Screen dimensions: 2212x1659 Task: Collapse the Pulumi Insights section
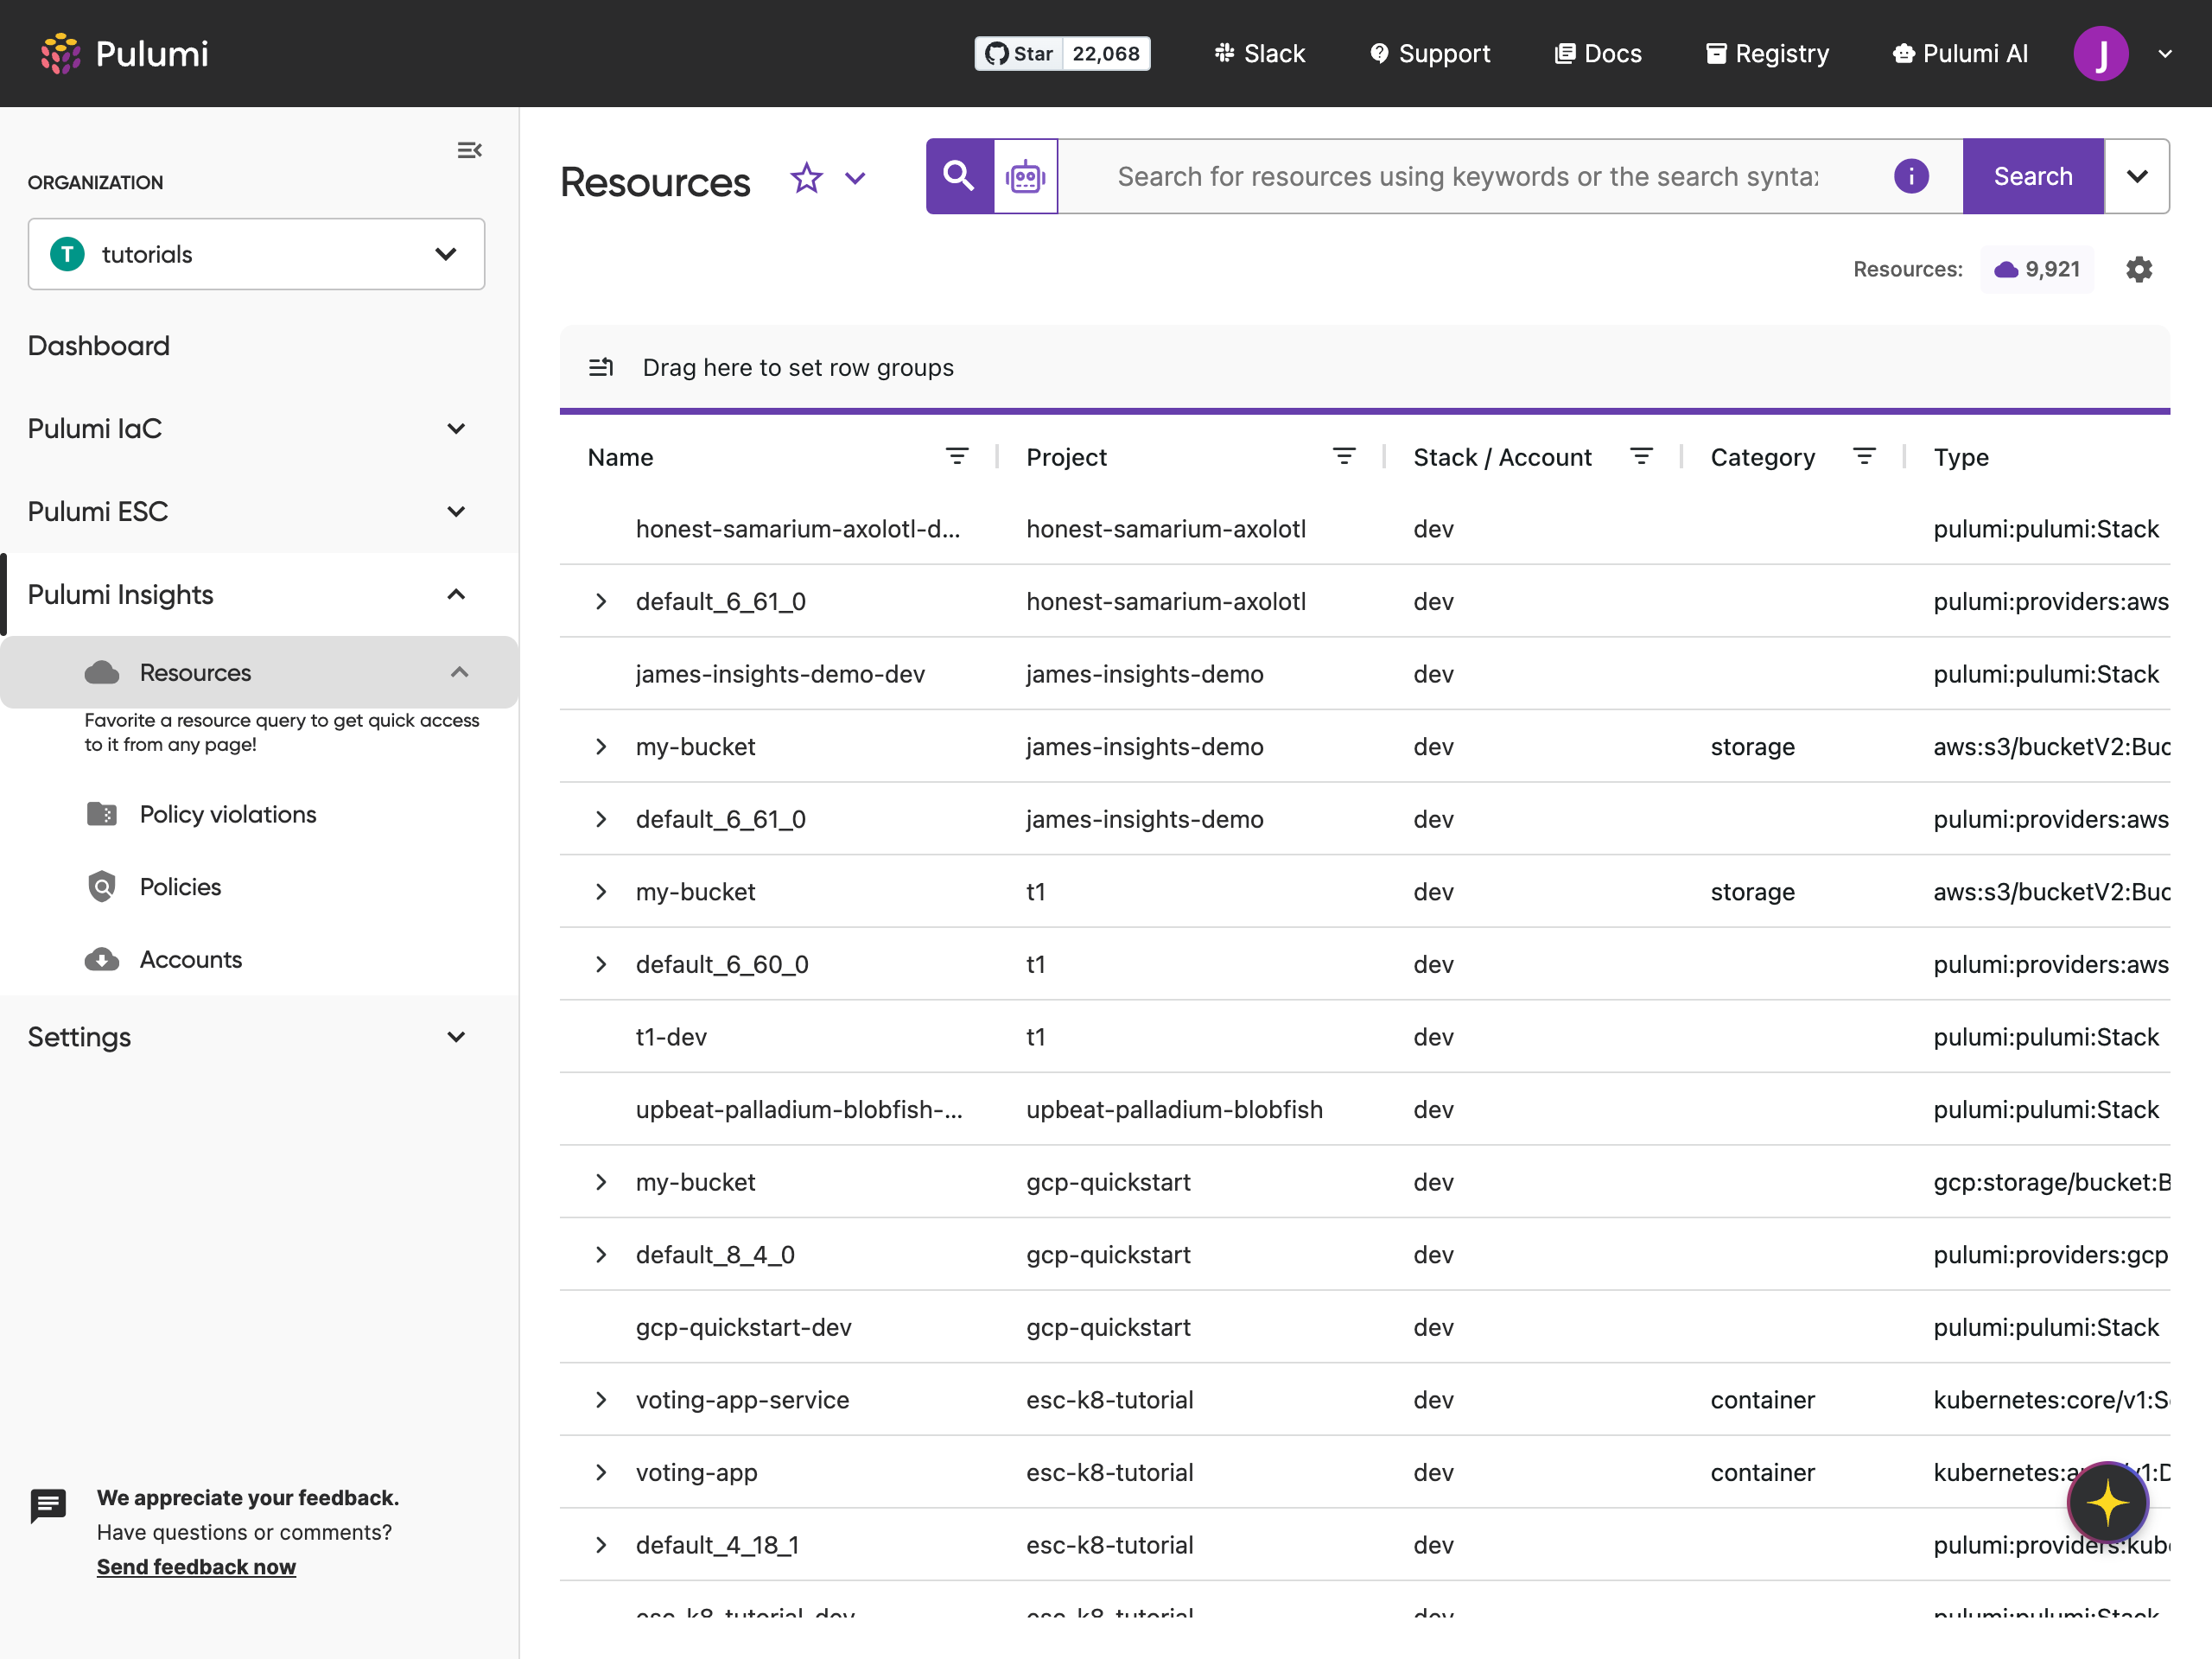(456, 594)
